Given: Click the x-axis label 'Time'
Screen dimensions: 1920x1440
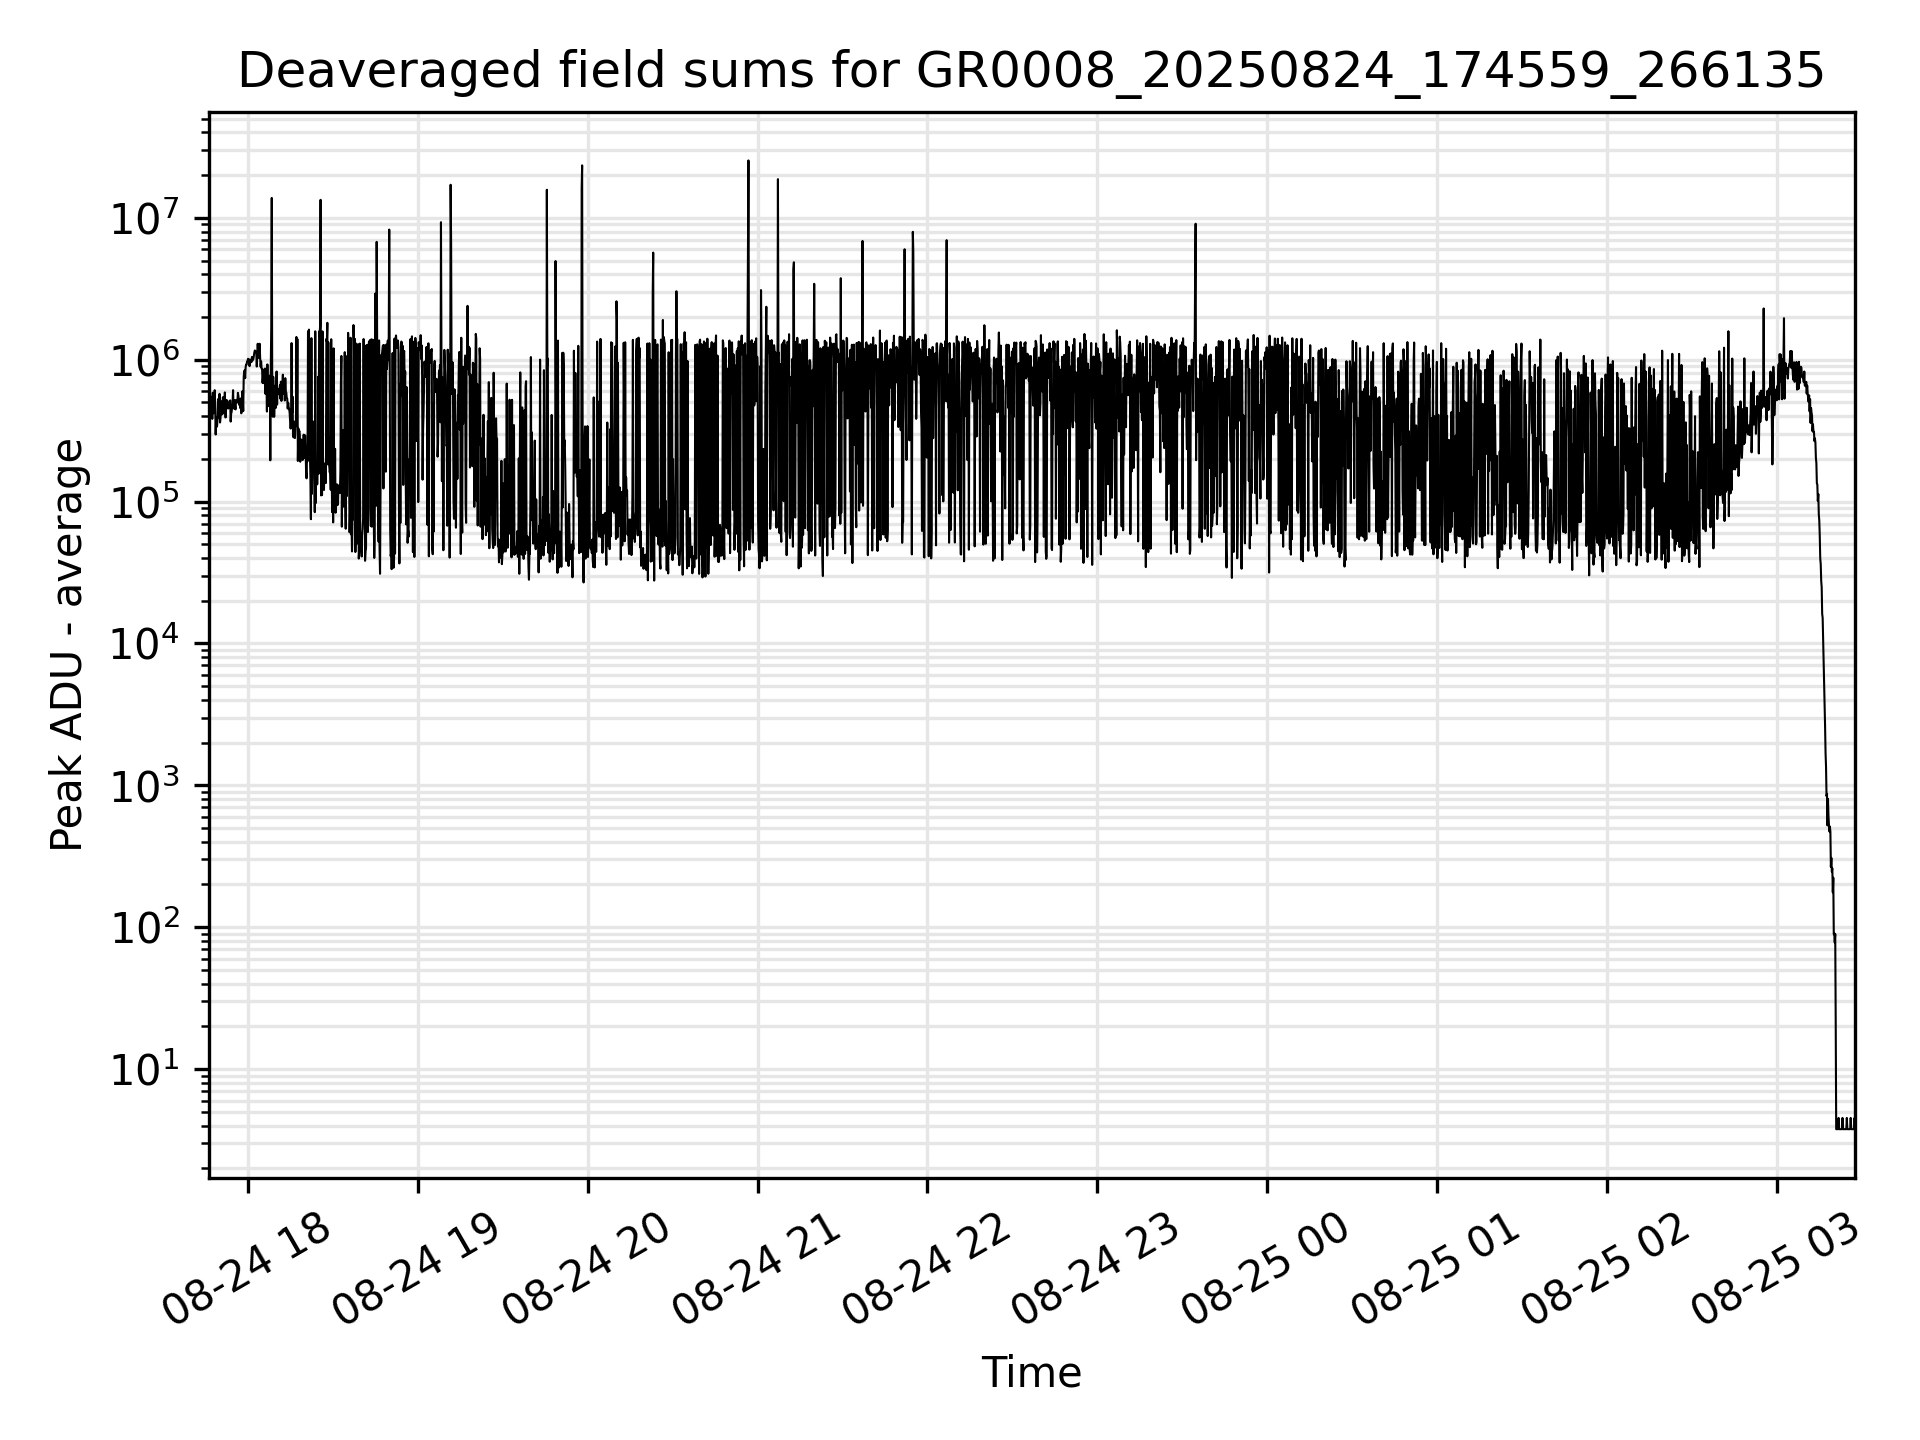Looking at the screenshot, I should [1031, 1373].
